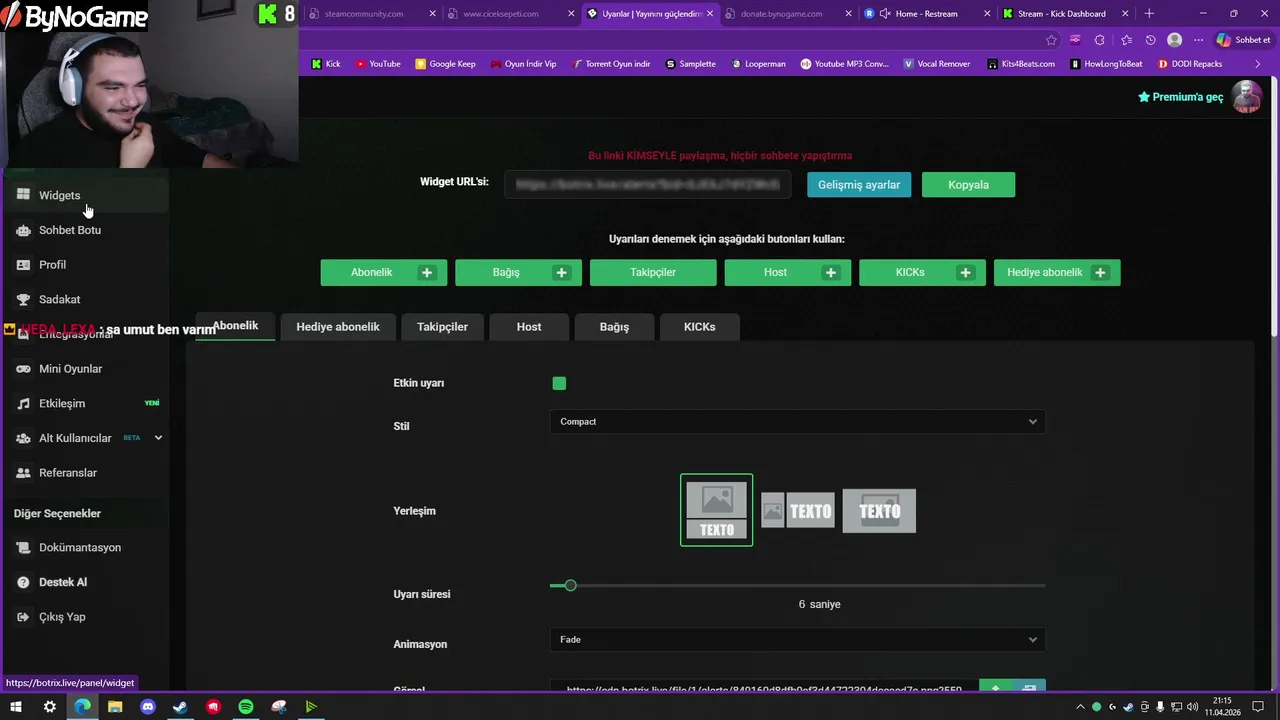Open the Widgets sidebar item

[84, 195]
